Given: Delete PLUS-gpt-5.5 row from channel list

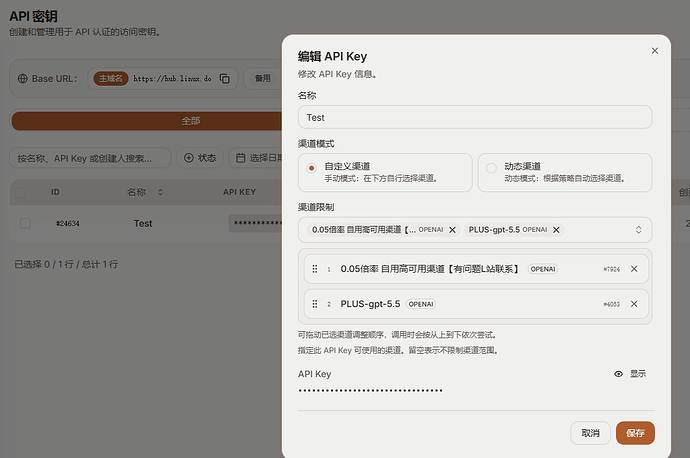Looking at the screenshot, I should [x=634, y=304].
